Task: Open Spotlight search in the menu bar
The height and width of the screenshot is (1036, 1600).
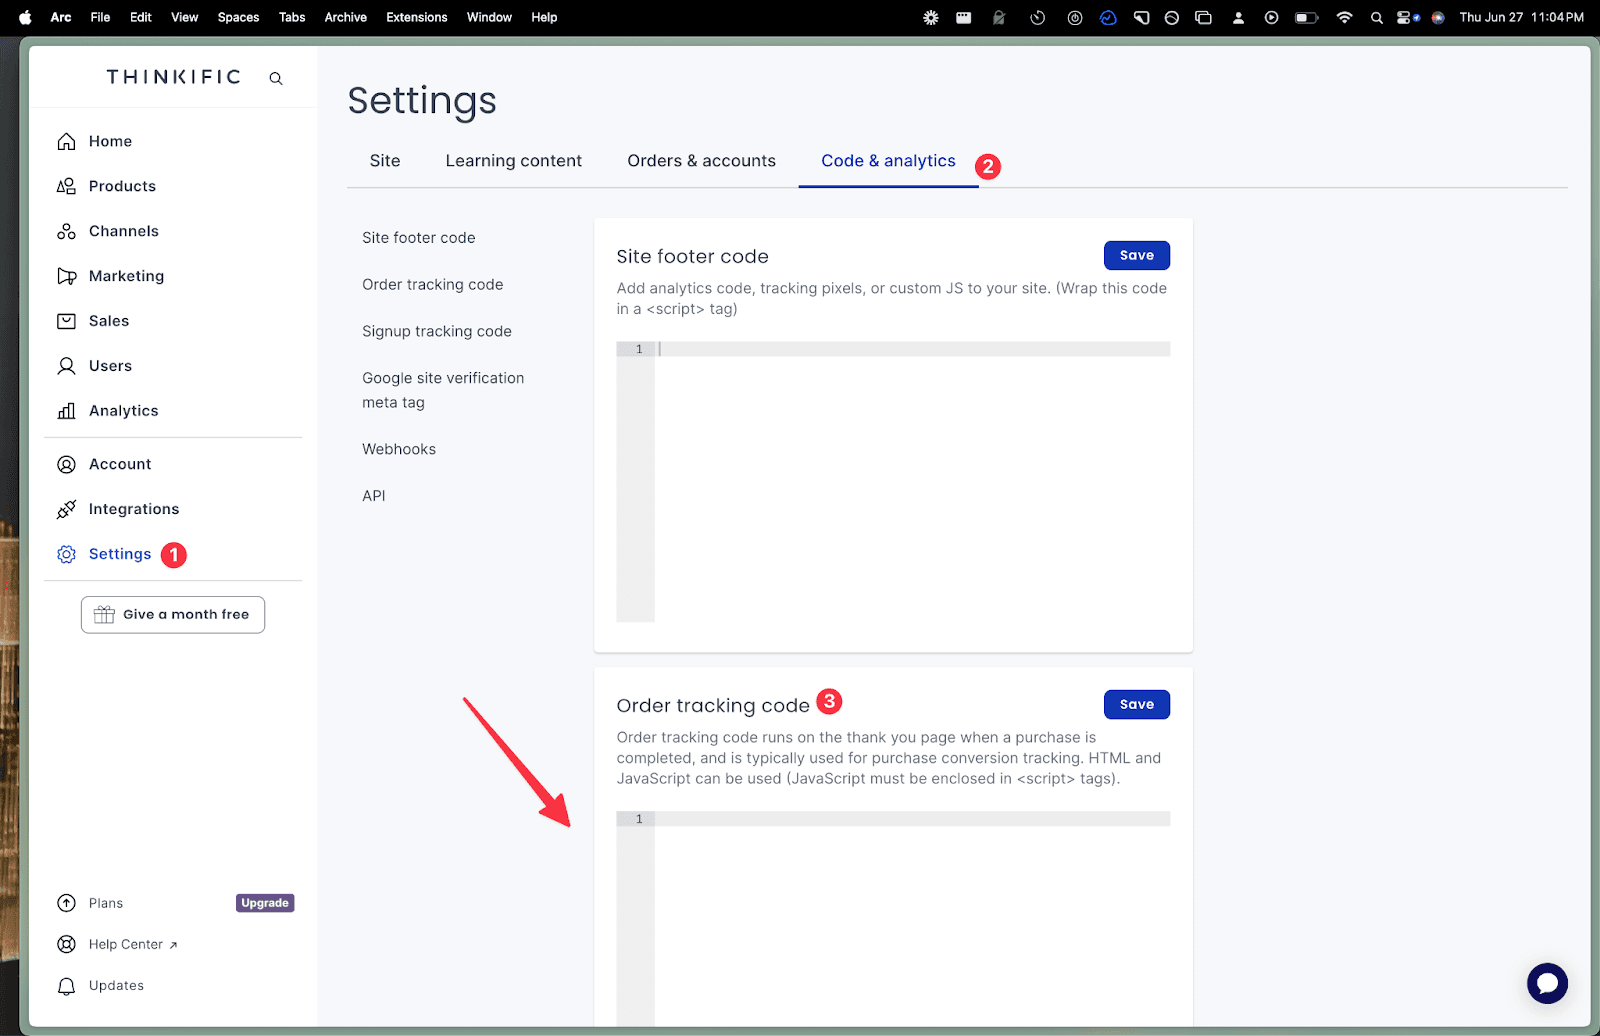Action: [1377, 17]
